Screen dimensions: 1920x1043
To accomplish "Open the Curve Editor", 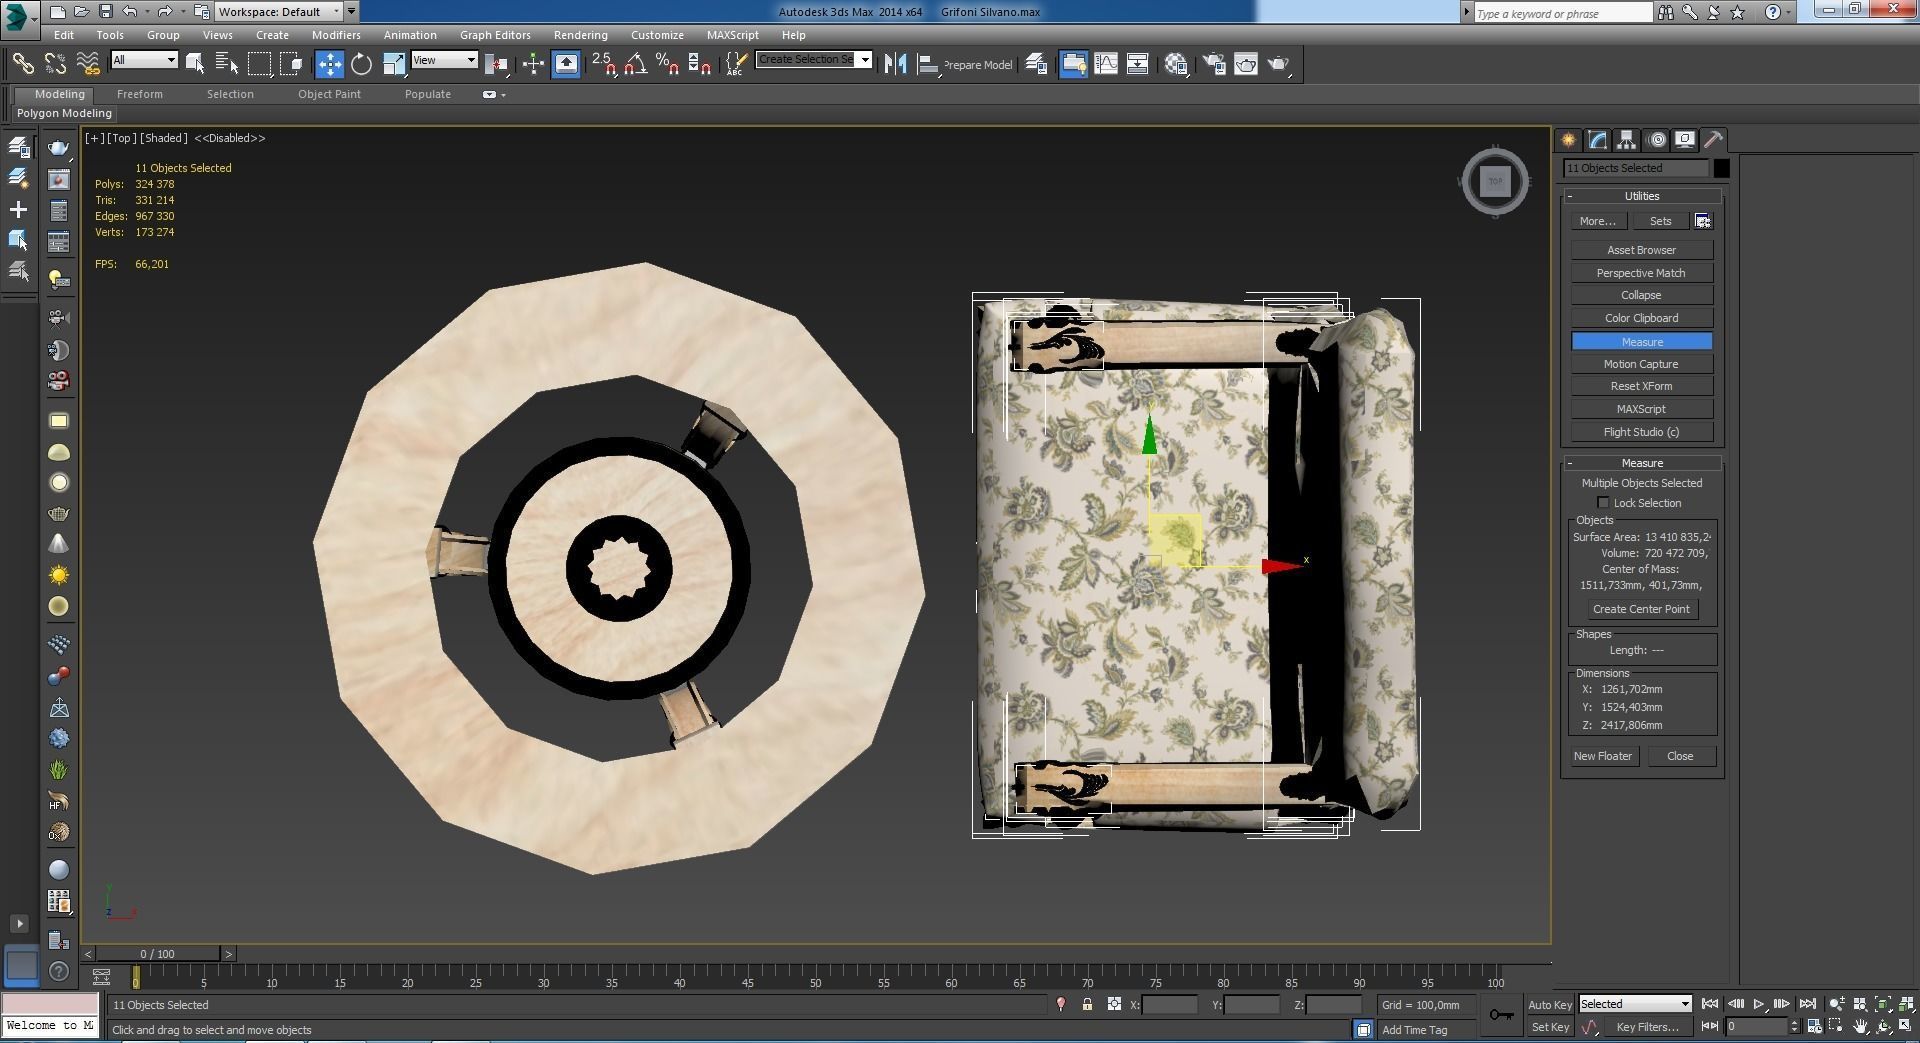I will (x=1106, y=64).
